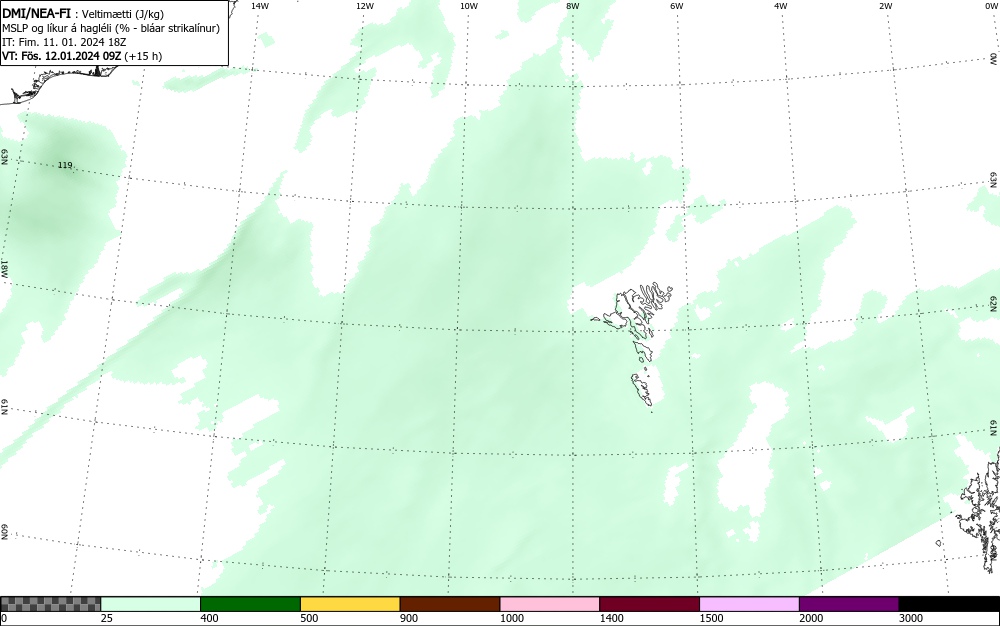The image size is (1000, 626).
Task: Click the legend value '1500'
Action: [x=712, y=618]
